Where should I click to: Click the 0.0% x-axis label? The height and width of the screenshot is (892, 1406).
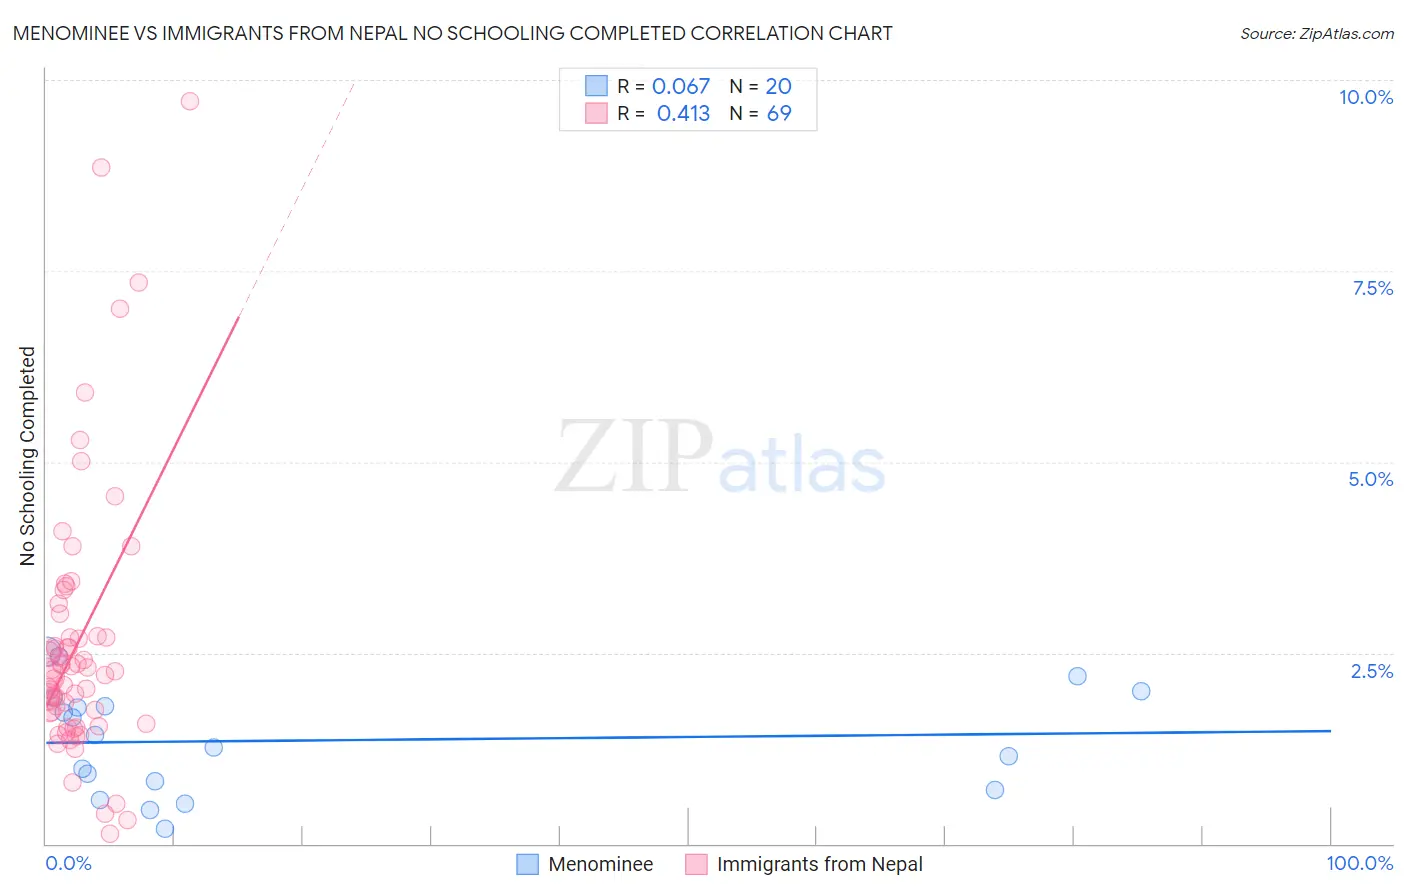[x=69, y=863]
